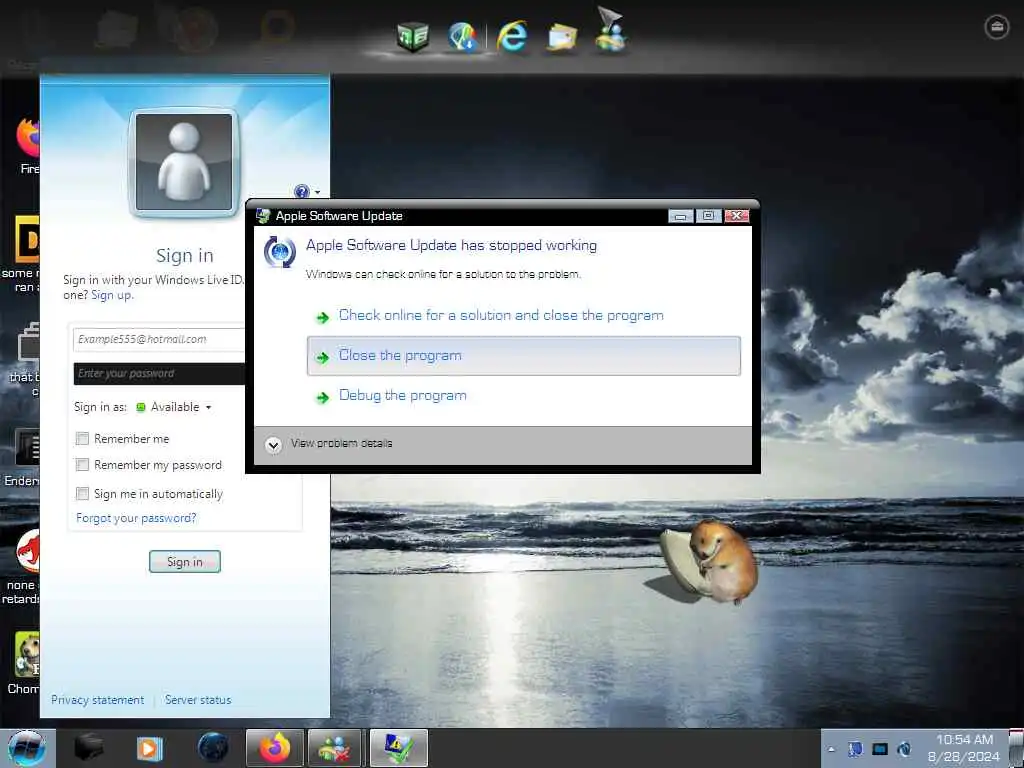Check Remember my password
The height and width of the screenshot is (768, 1024).
pyautogui.click(x=82, y=465)
